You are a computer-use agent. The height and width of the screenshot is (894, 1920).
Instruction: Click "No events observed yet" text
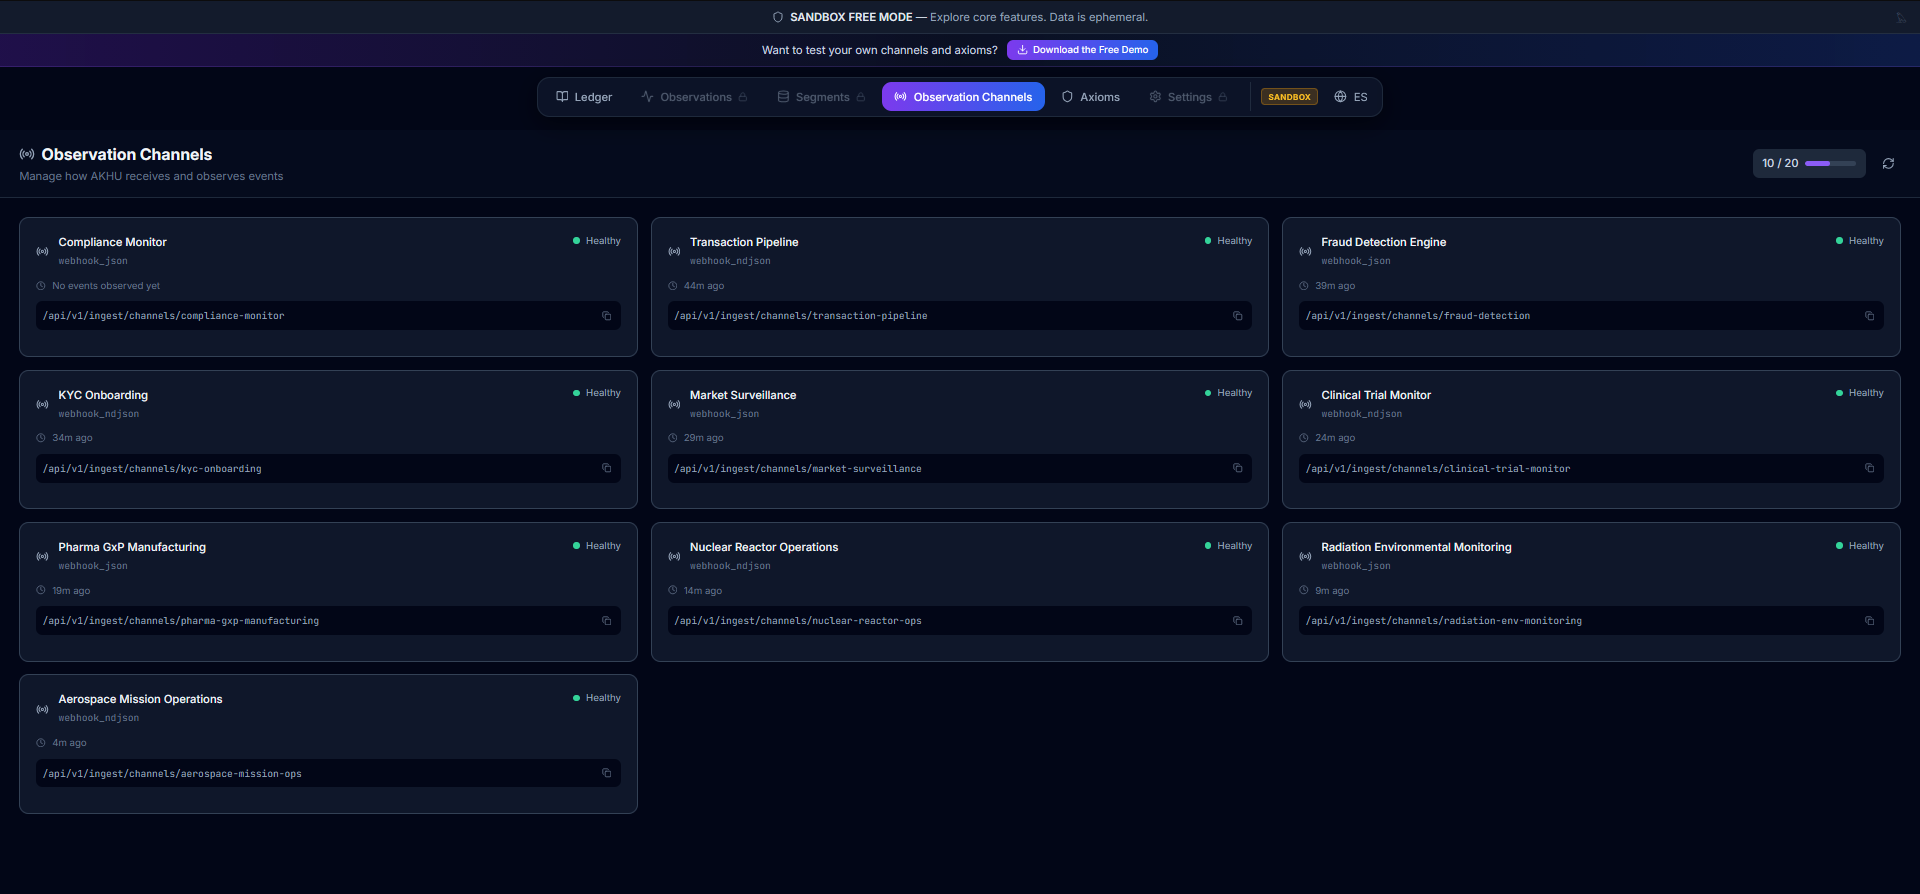click(106, 286)
